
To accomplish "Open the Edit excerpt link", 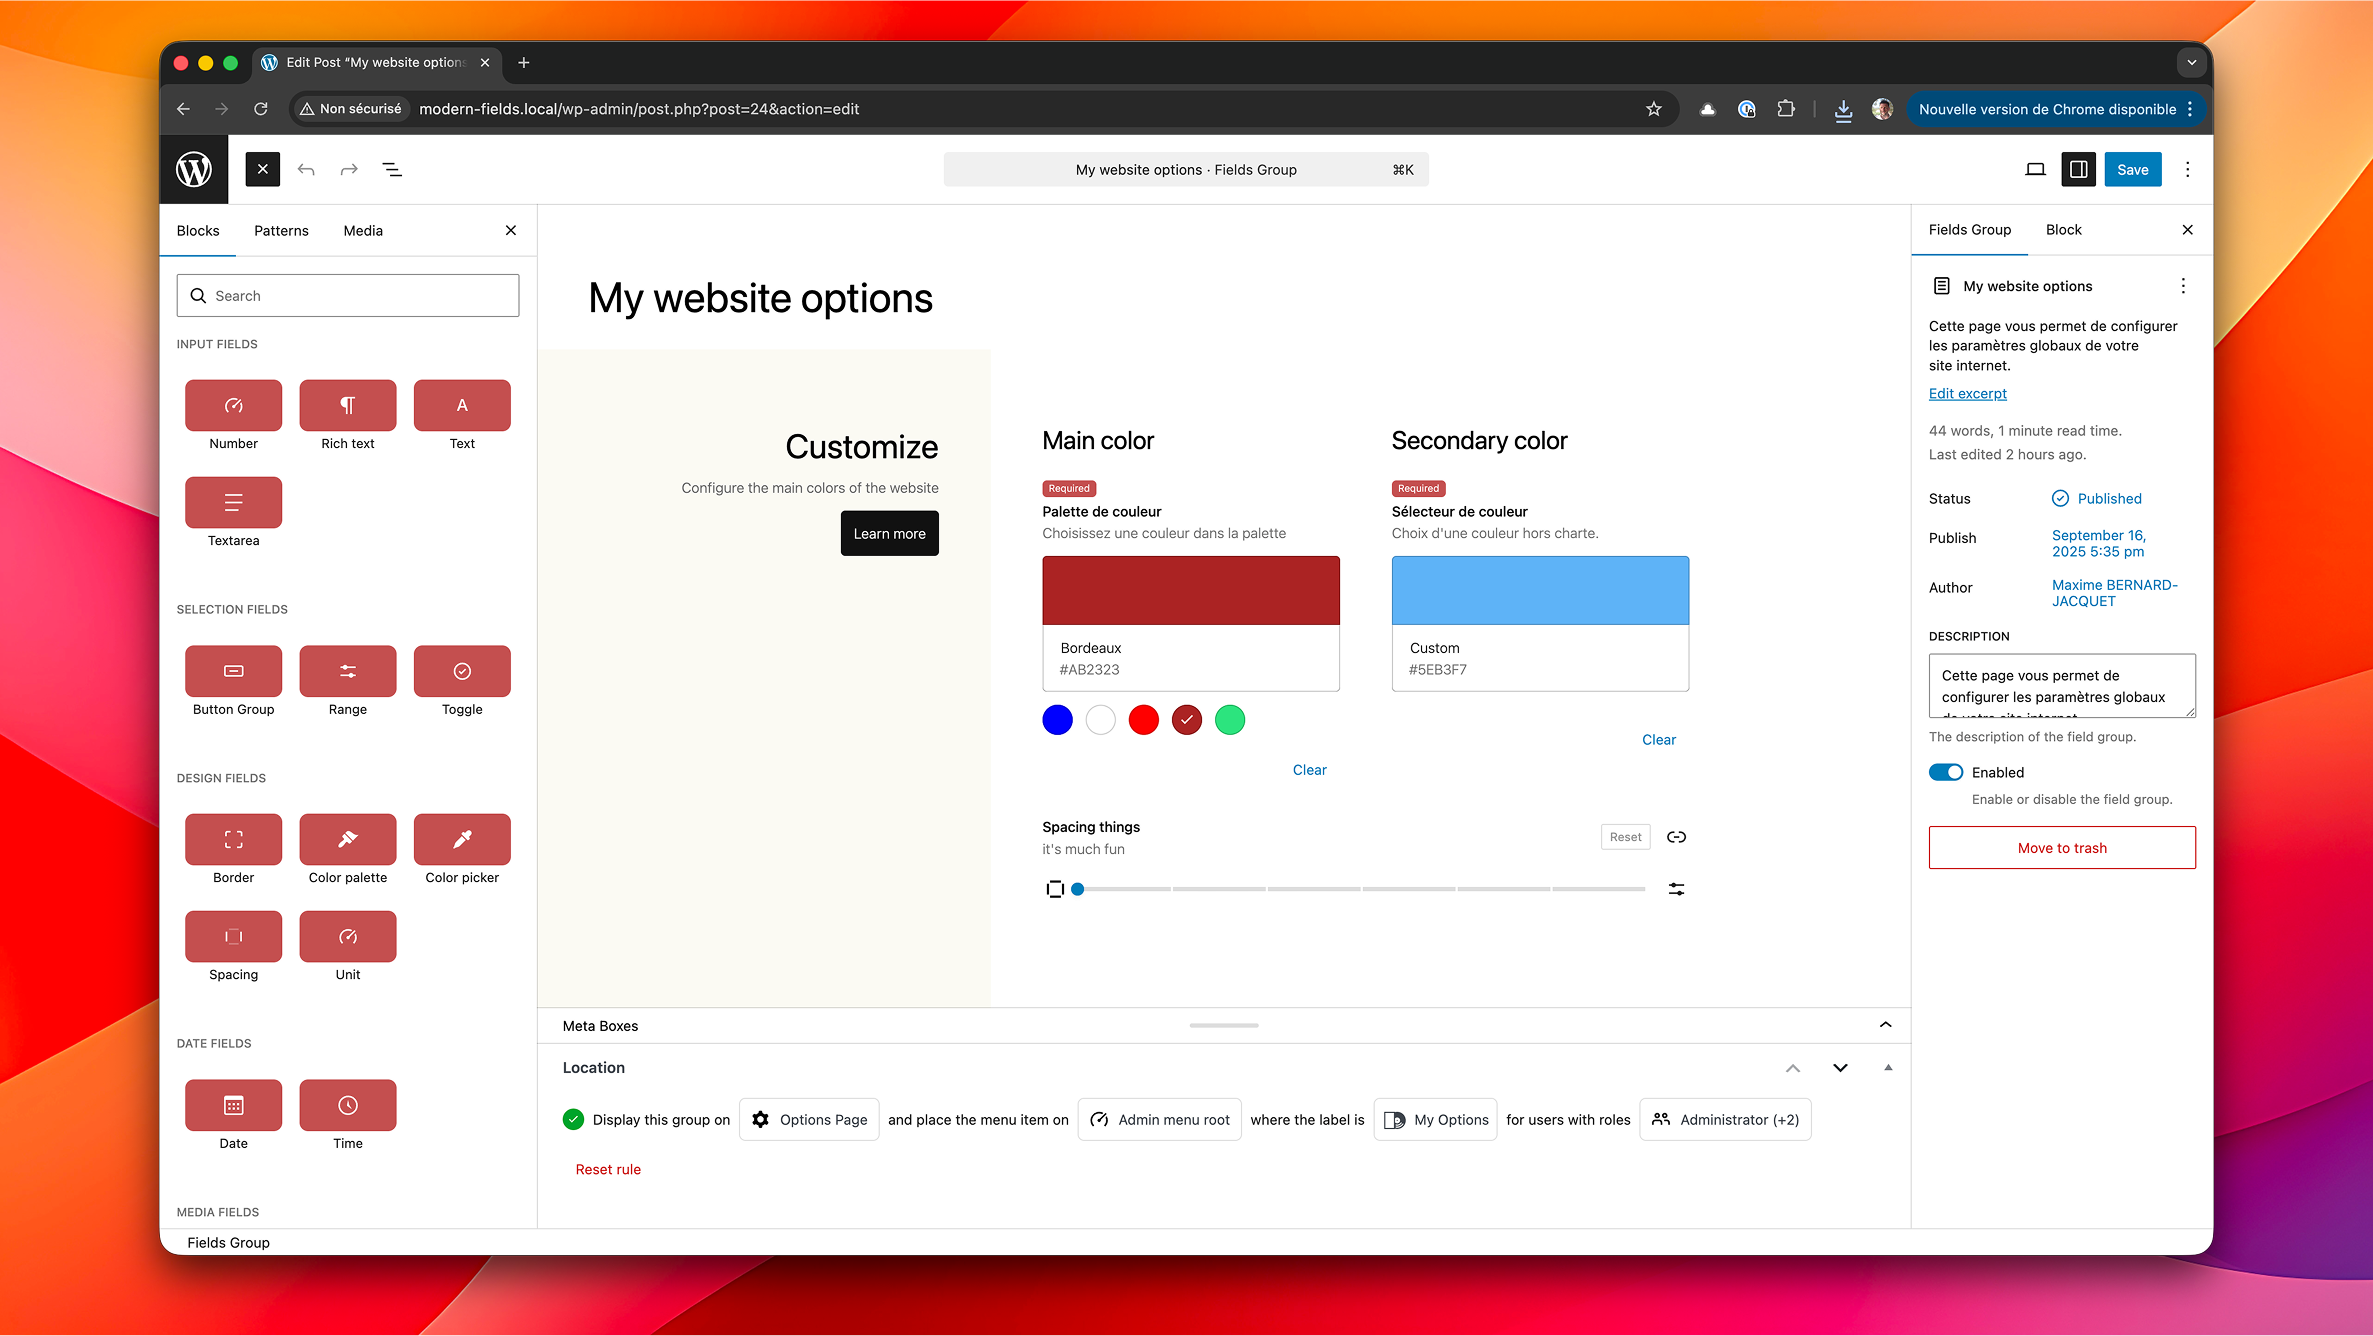I will pos(1967,394).
